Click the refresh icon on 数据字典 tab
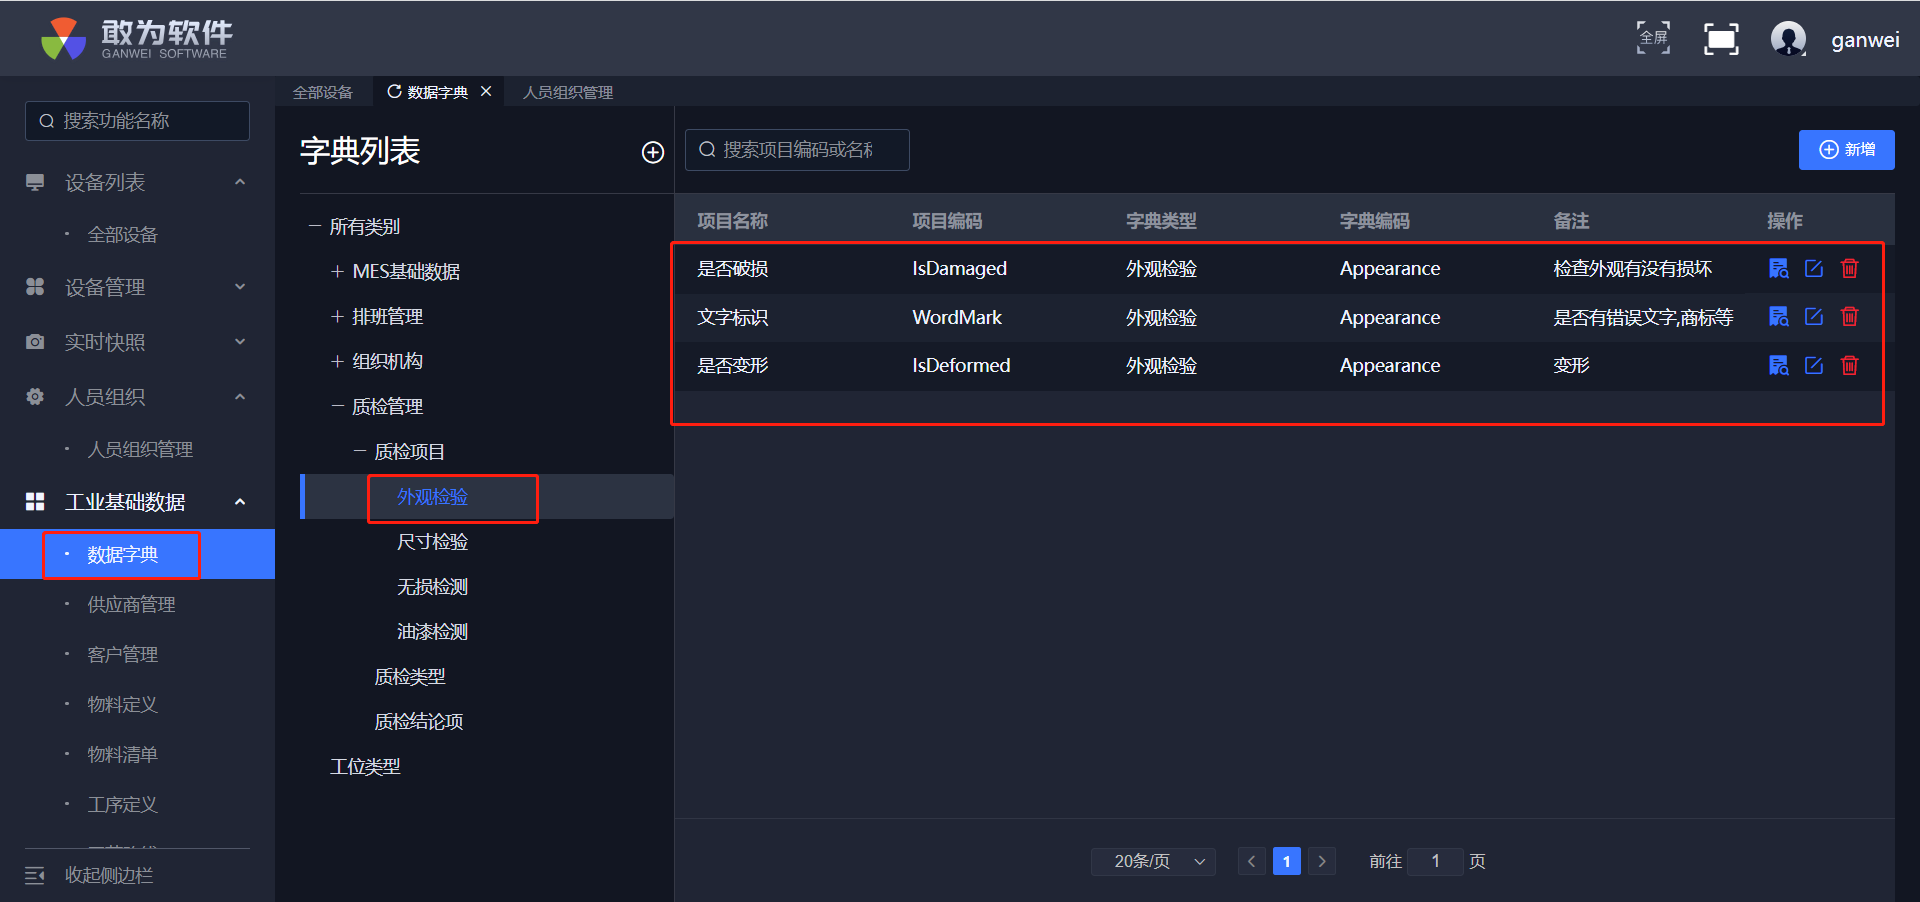The width and height of the screenshot is (1920, 902). tap(394, 92)
